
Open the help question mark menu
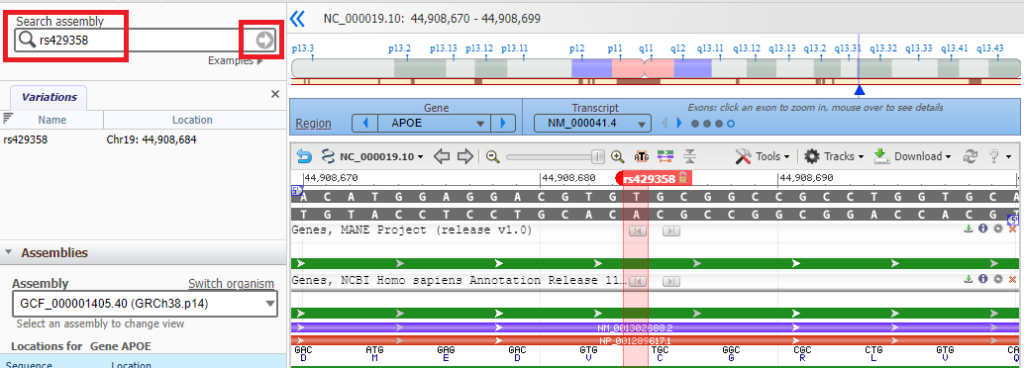(x=1000, y=157)
